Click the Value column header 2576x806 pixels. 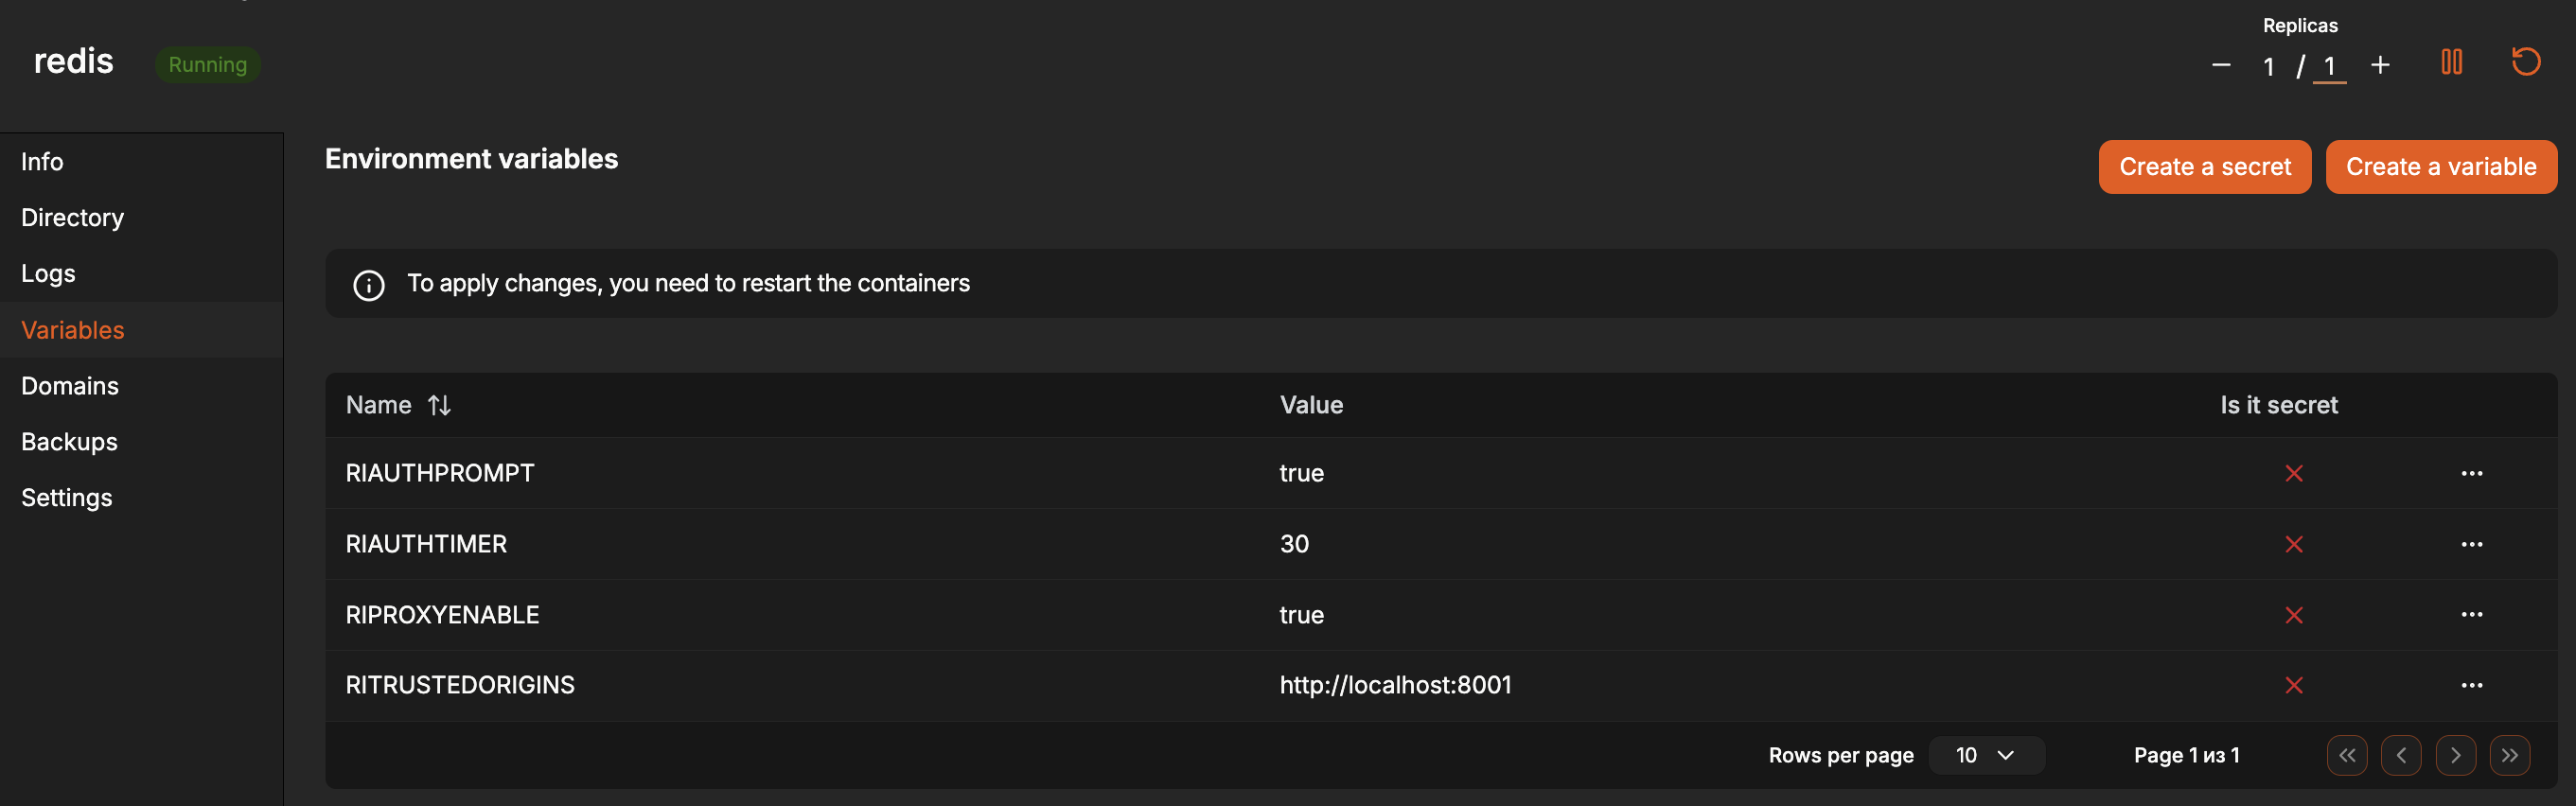tap(1311, 405)
